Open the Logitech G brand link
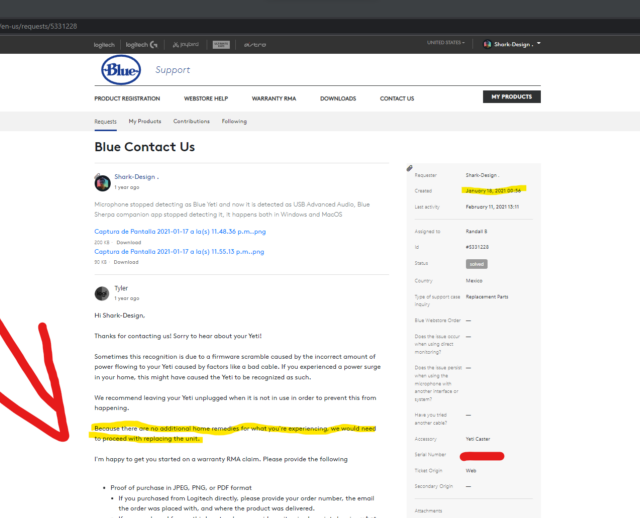640x518 pixels. (x=141, y=44)
